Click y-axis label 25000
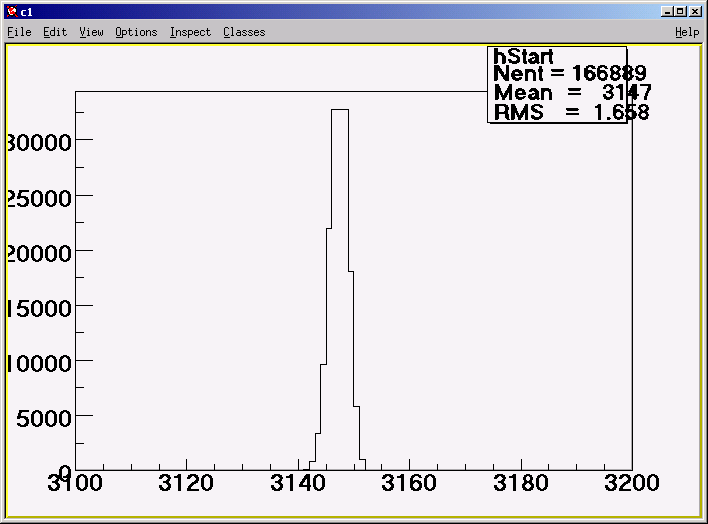The height and width of the screenshot is (524, 708). 39,198
